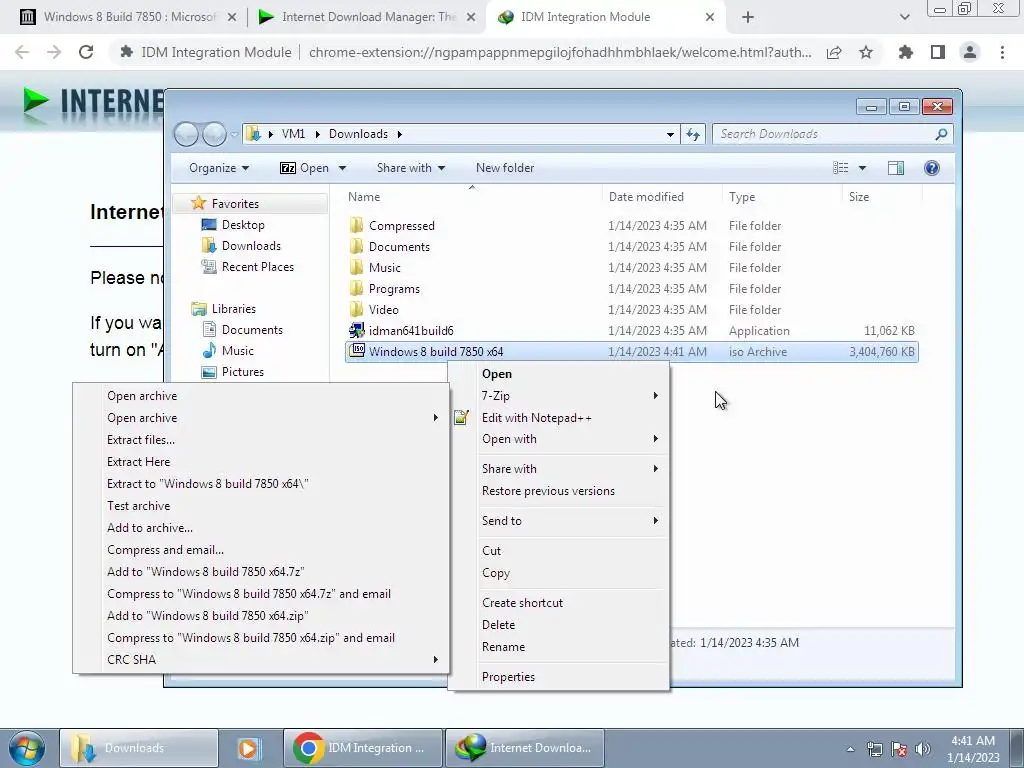The height and width of the screenshot is (768, 1024).
Task: Click 7z Open toolbar button
Action: pyautogui.click(x=304, y=168)
